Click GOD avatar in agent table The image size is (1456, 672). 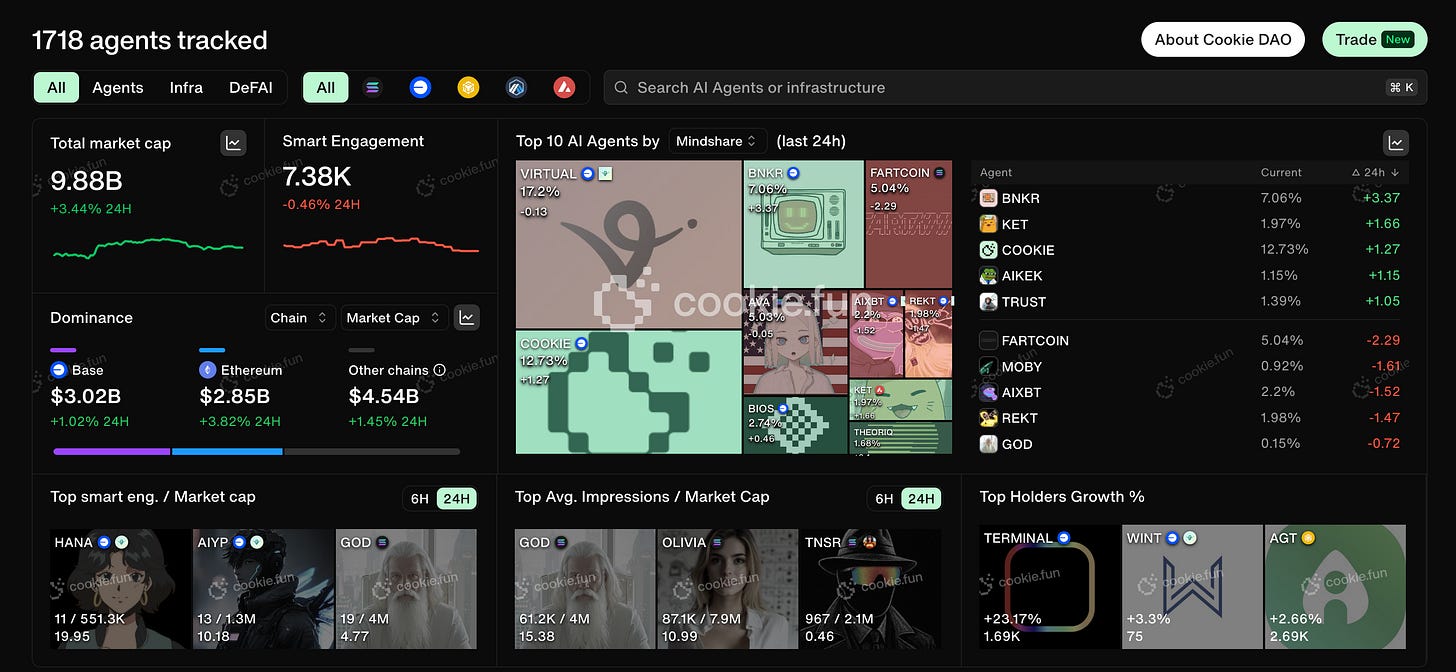coord(988,444)
